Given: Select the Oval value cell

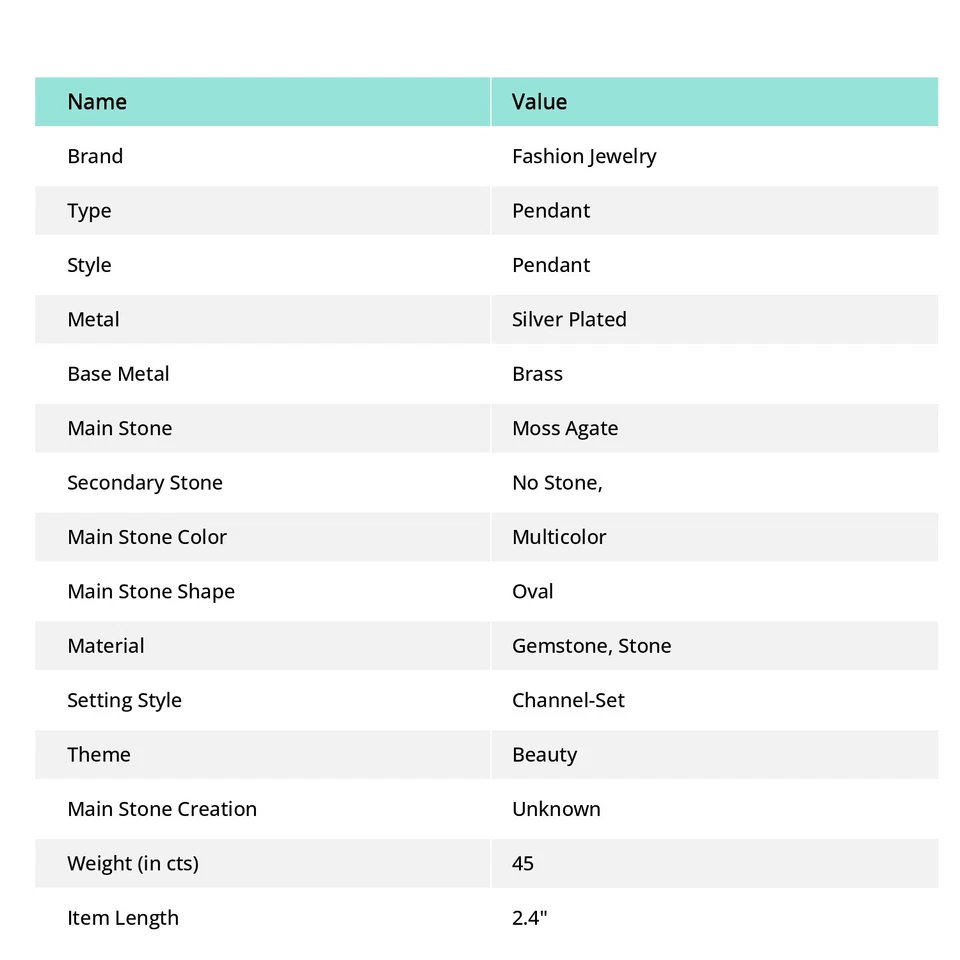Looking at the screenshot, I should point(532,592).
